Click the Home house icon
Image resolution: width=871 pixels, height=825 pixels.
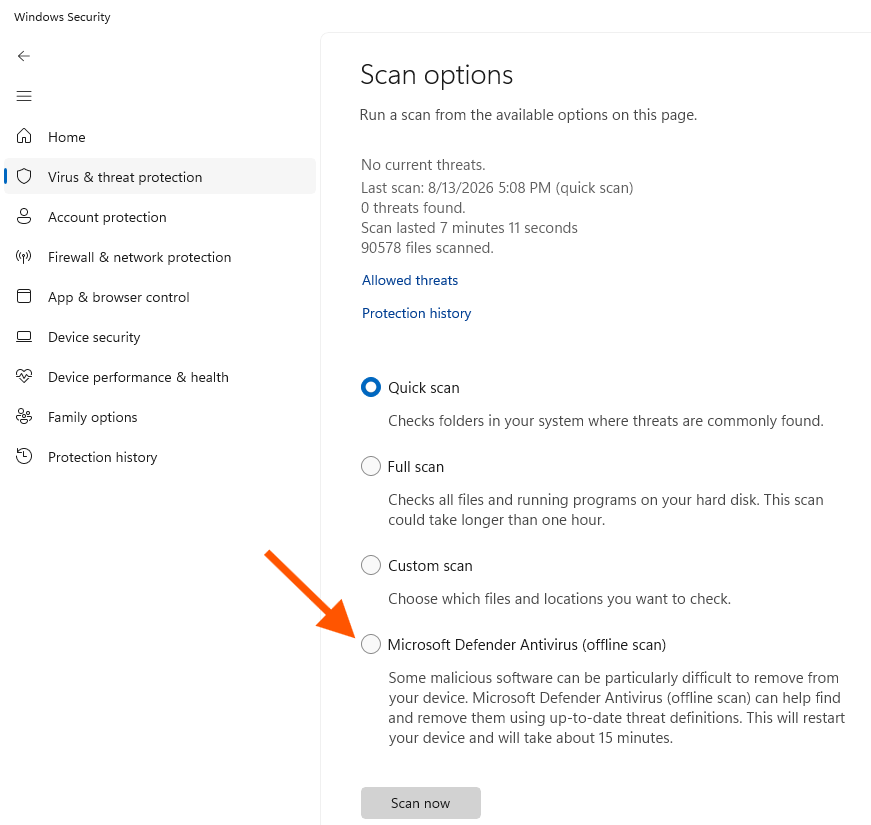tap(24, 136)
